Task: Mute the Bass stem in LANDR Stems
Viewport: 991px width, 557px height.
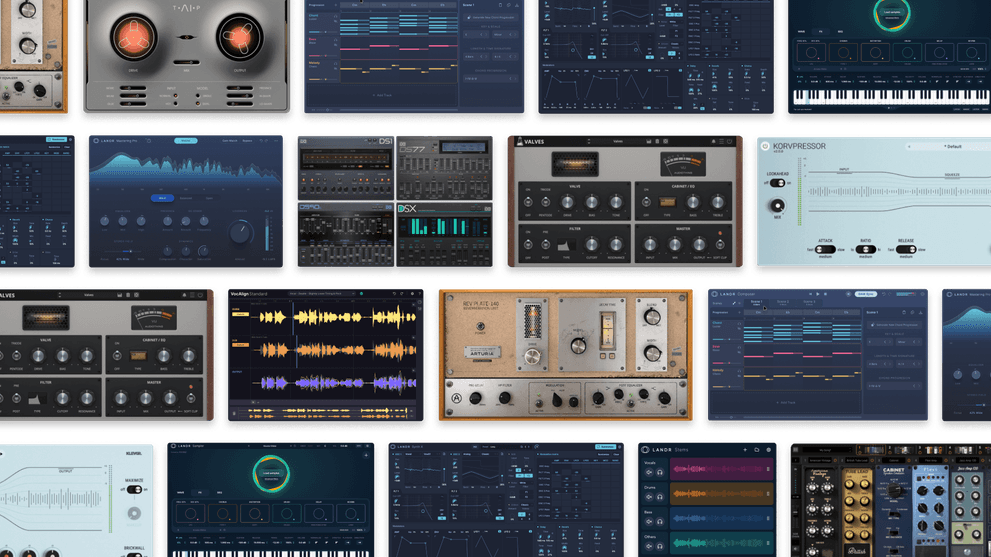Action: pyautogui.click(x=649, y=522)
